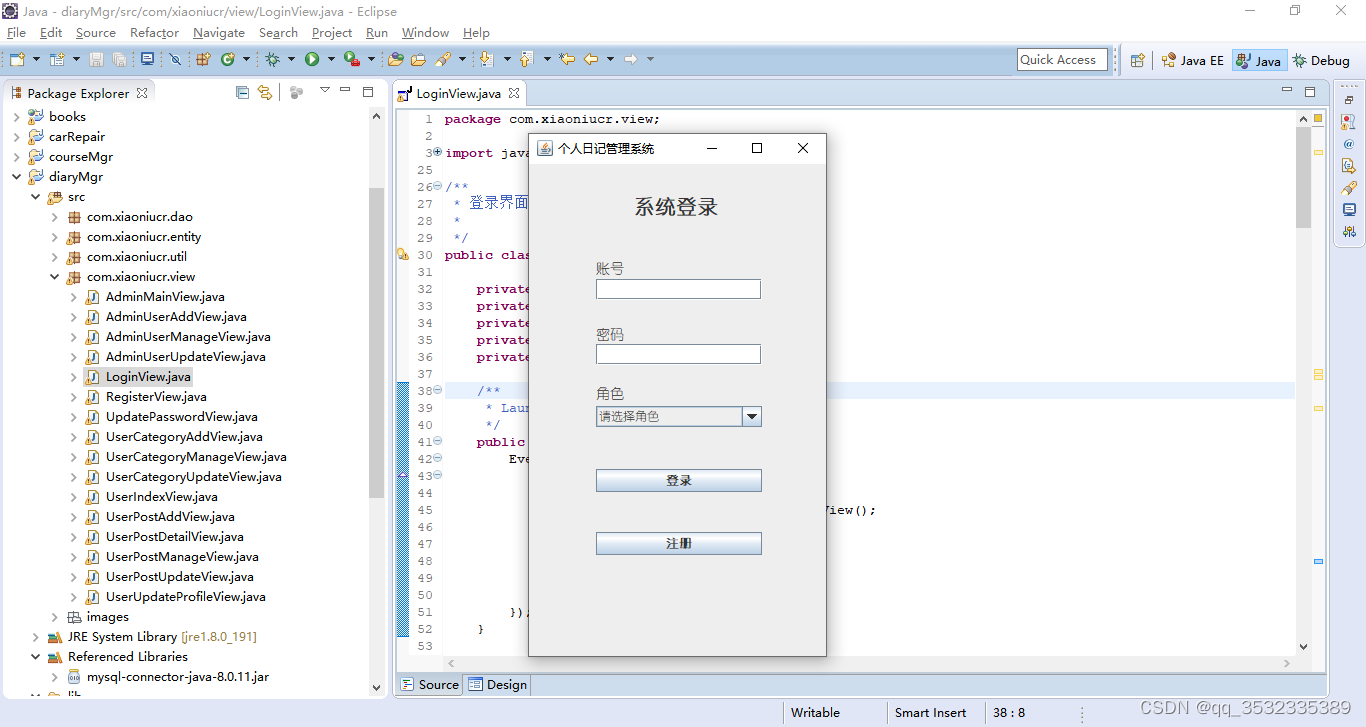Expand the books project node
The width and height of the screenshot is (1366, 727).
click(16, 117)
